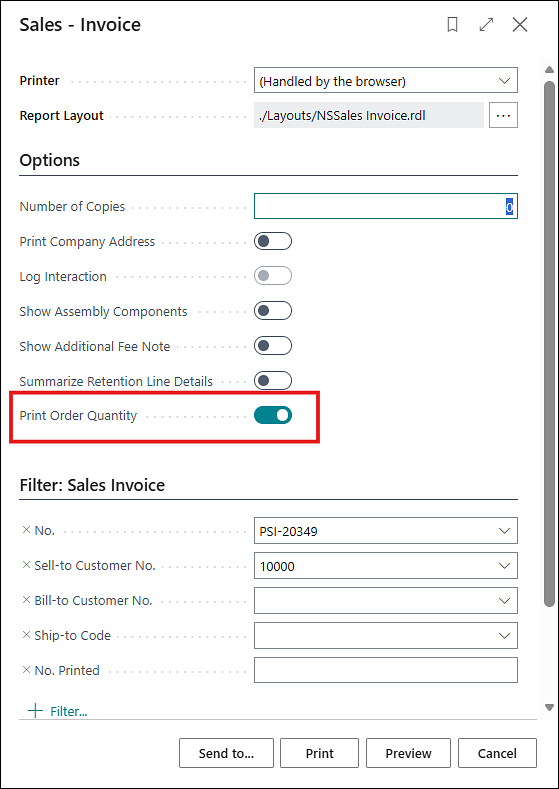Remove the Ship-to Code filter
Image resolution: width=559 pixels, height=789 pixels.
pyautogui.click(x=27, y=635)
